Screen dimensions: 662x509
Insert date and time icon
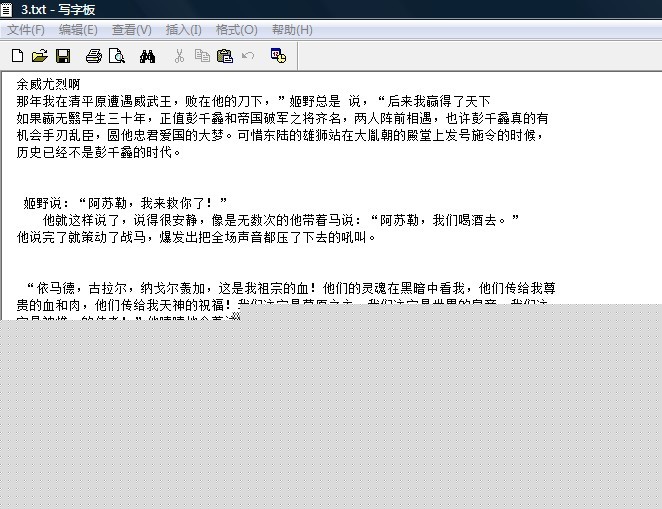(x=278, y=55)
